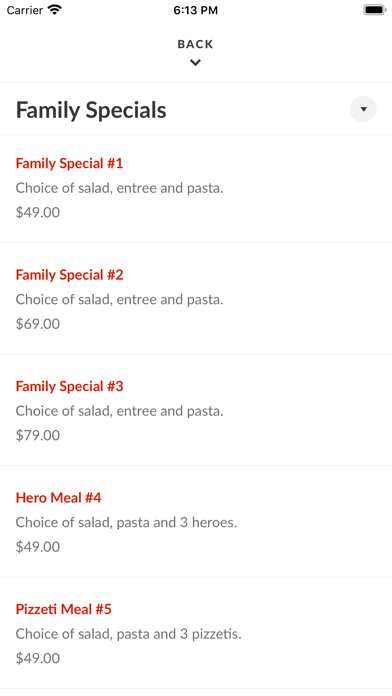Click Family Special #2 description text
Screen dimensions: 392x696
[x=119, y=300]
